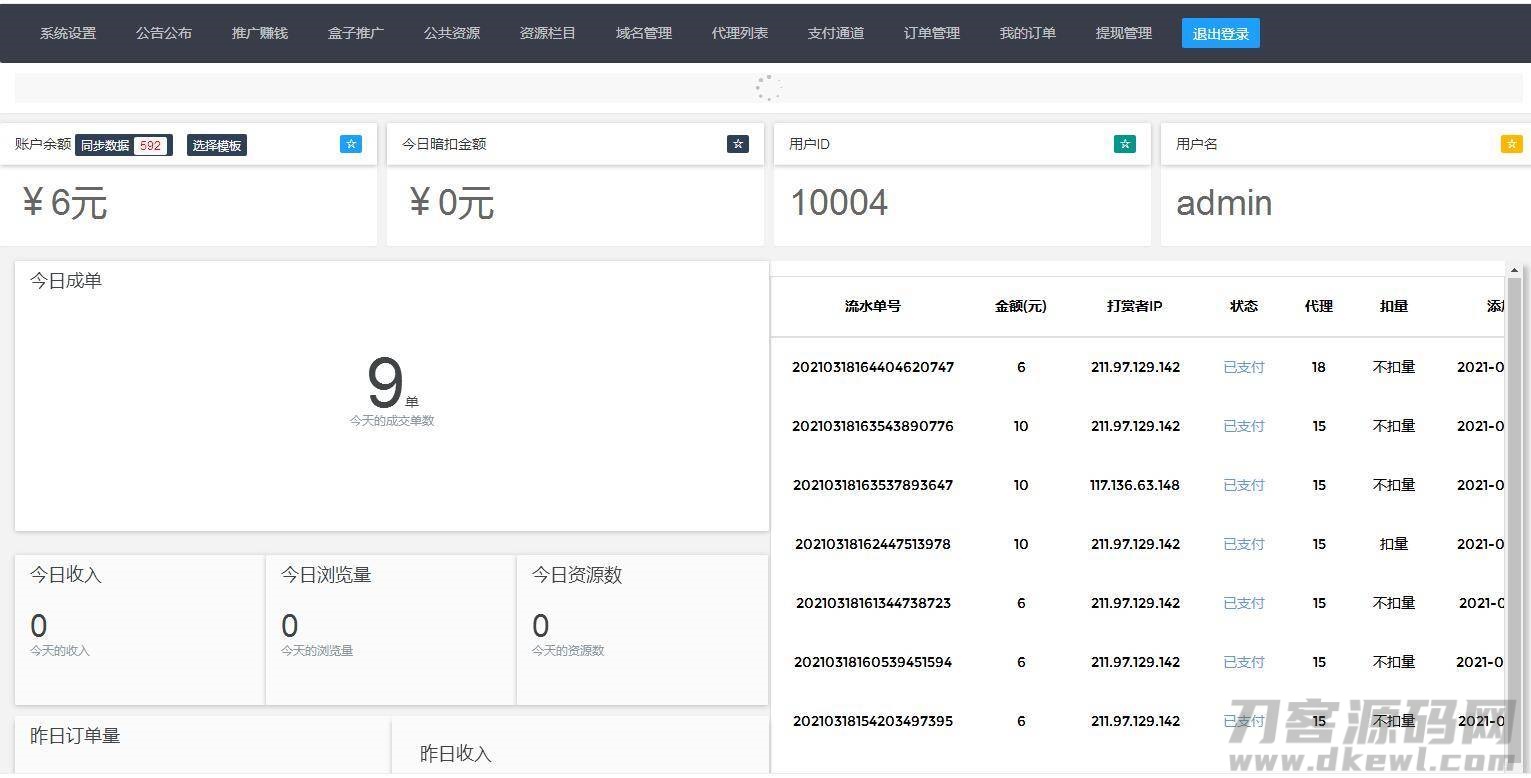Click the blue star icon on 账户余额 card

(350, 144)
